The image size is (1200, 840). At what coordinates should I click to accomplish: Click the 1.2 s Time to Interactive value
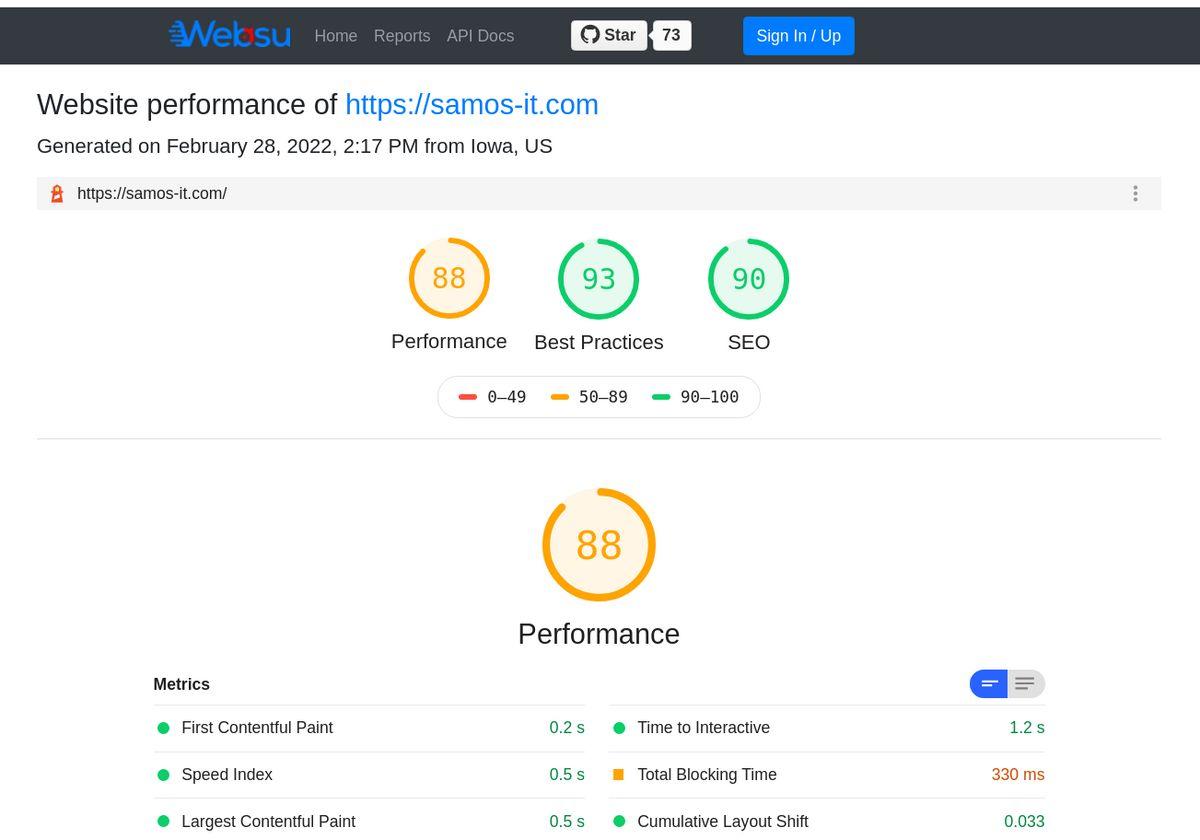click(x=1027, y=728)
